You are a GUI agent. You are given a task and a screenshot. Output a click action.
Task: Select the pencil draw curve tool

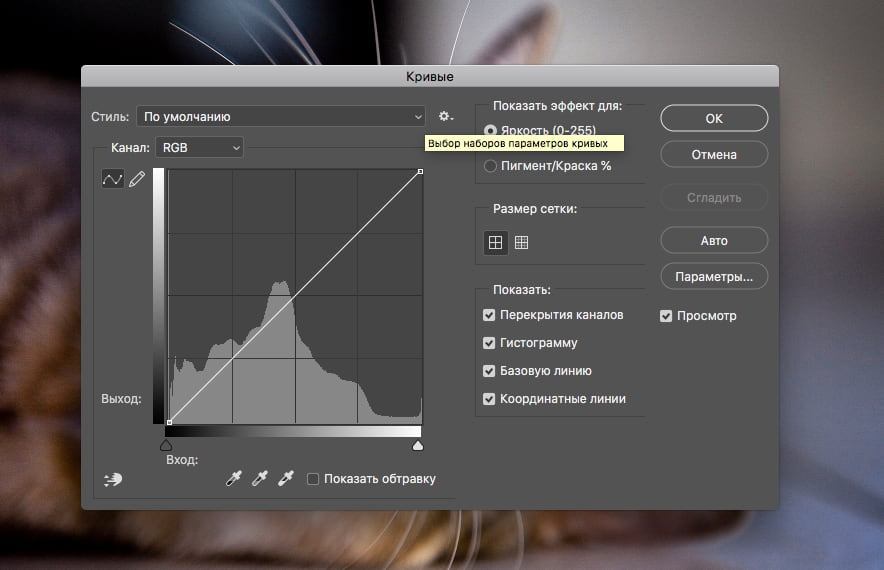click(x=137, y=179)
